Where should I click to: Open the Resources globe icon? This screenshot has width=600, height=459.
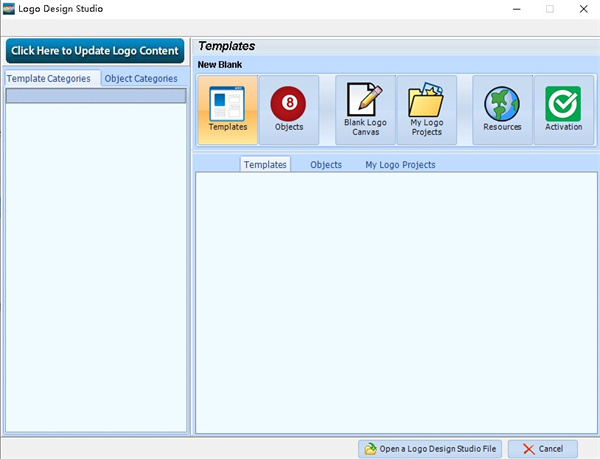click(502, 110)
